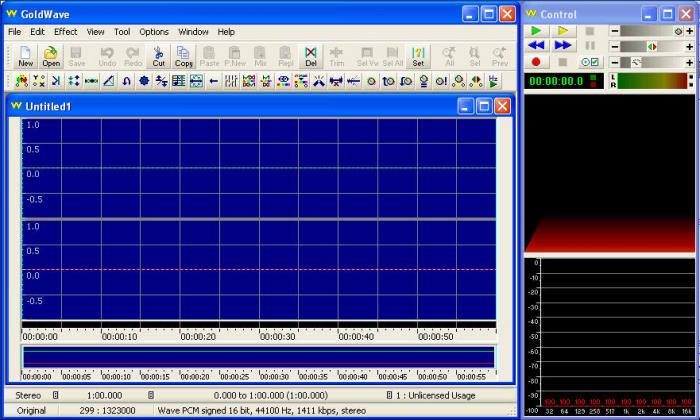700x420 pixels.
Task: Click the Stereo channel status field
Action: click(x=28, y=395)
